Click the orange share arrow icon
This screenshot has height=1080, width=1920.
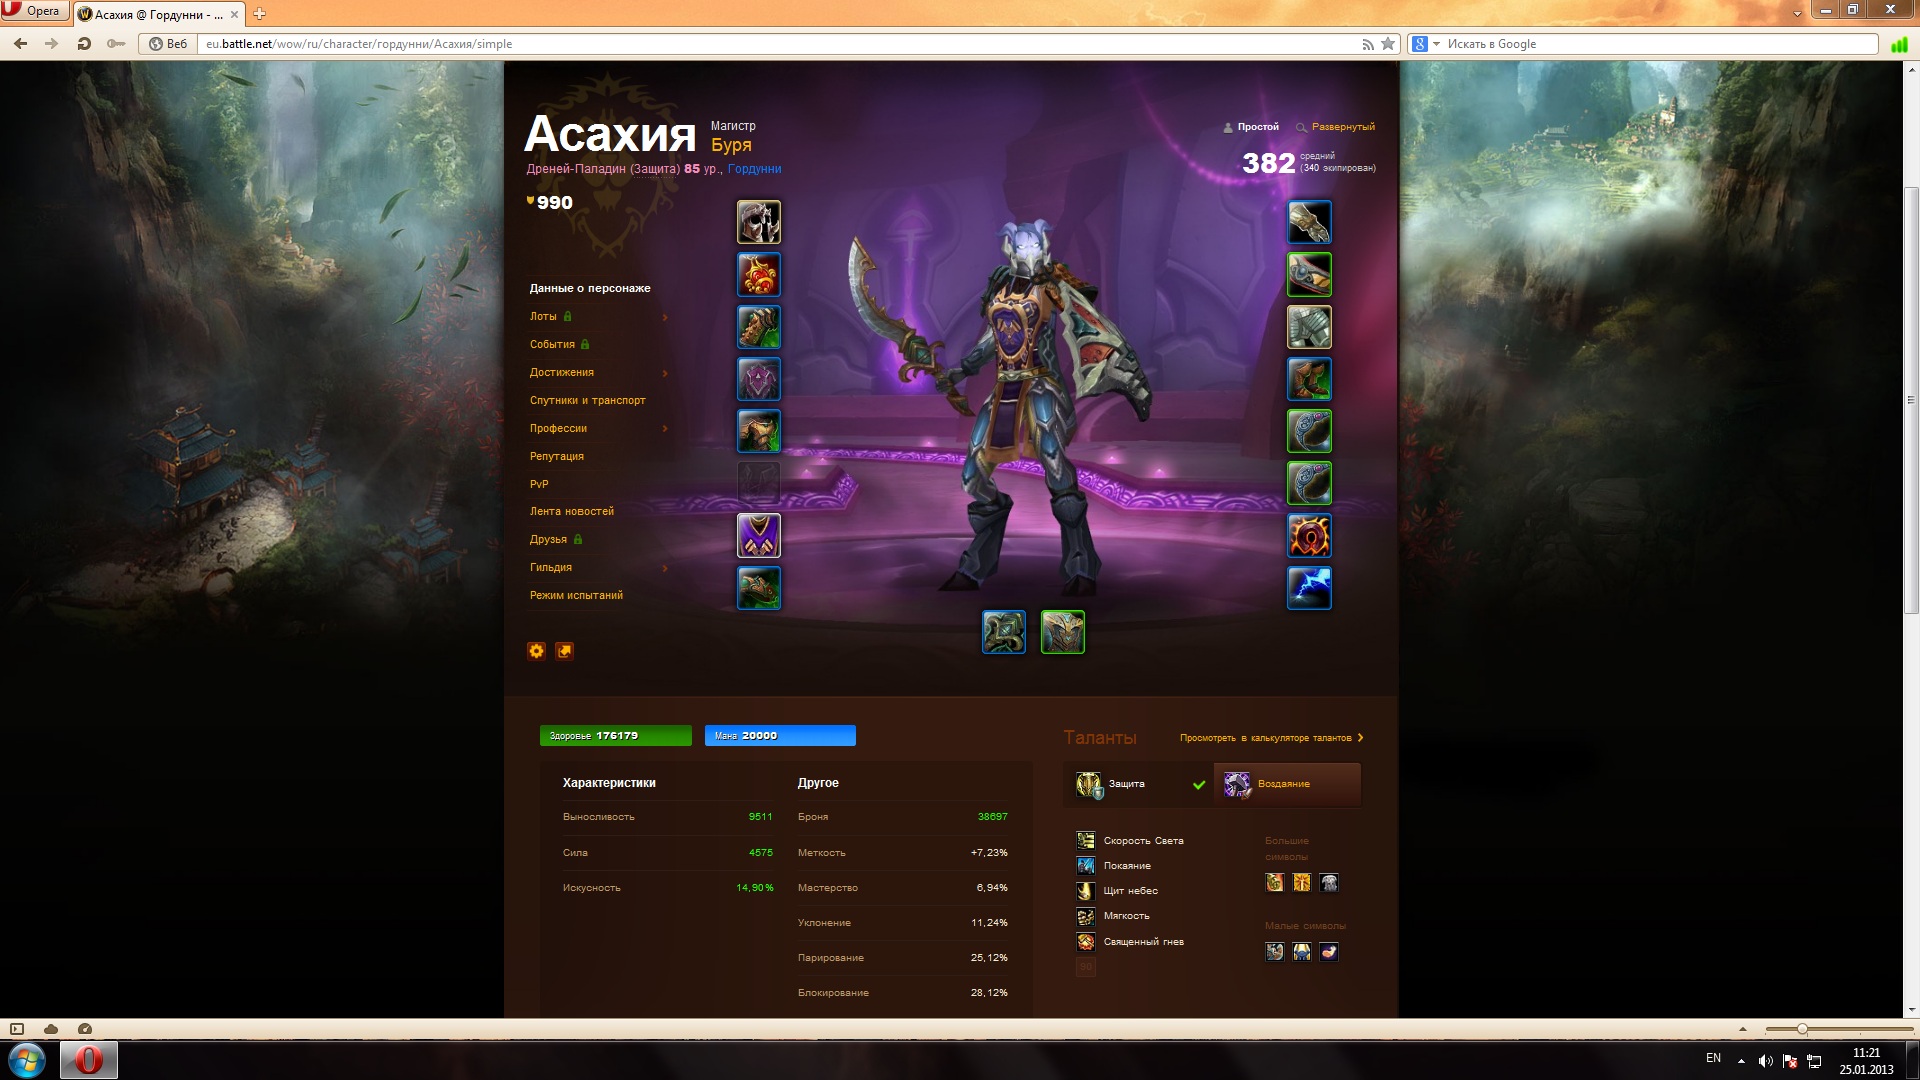pos(565,651)
